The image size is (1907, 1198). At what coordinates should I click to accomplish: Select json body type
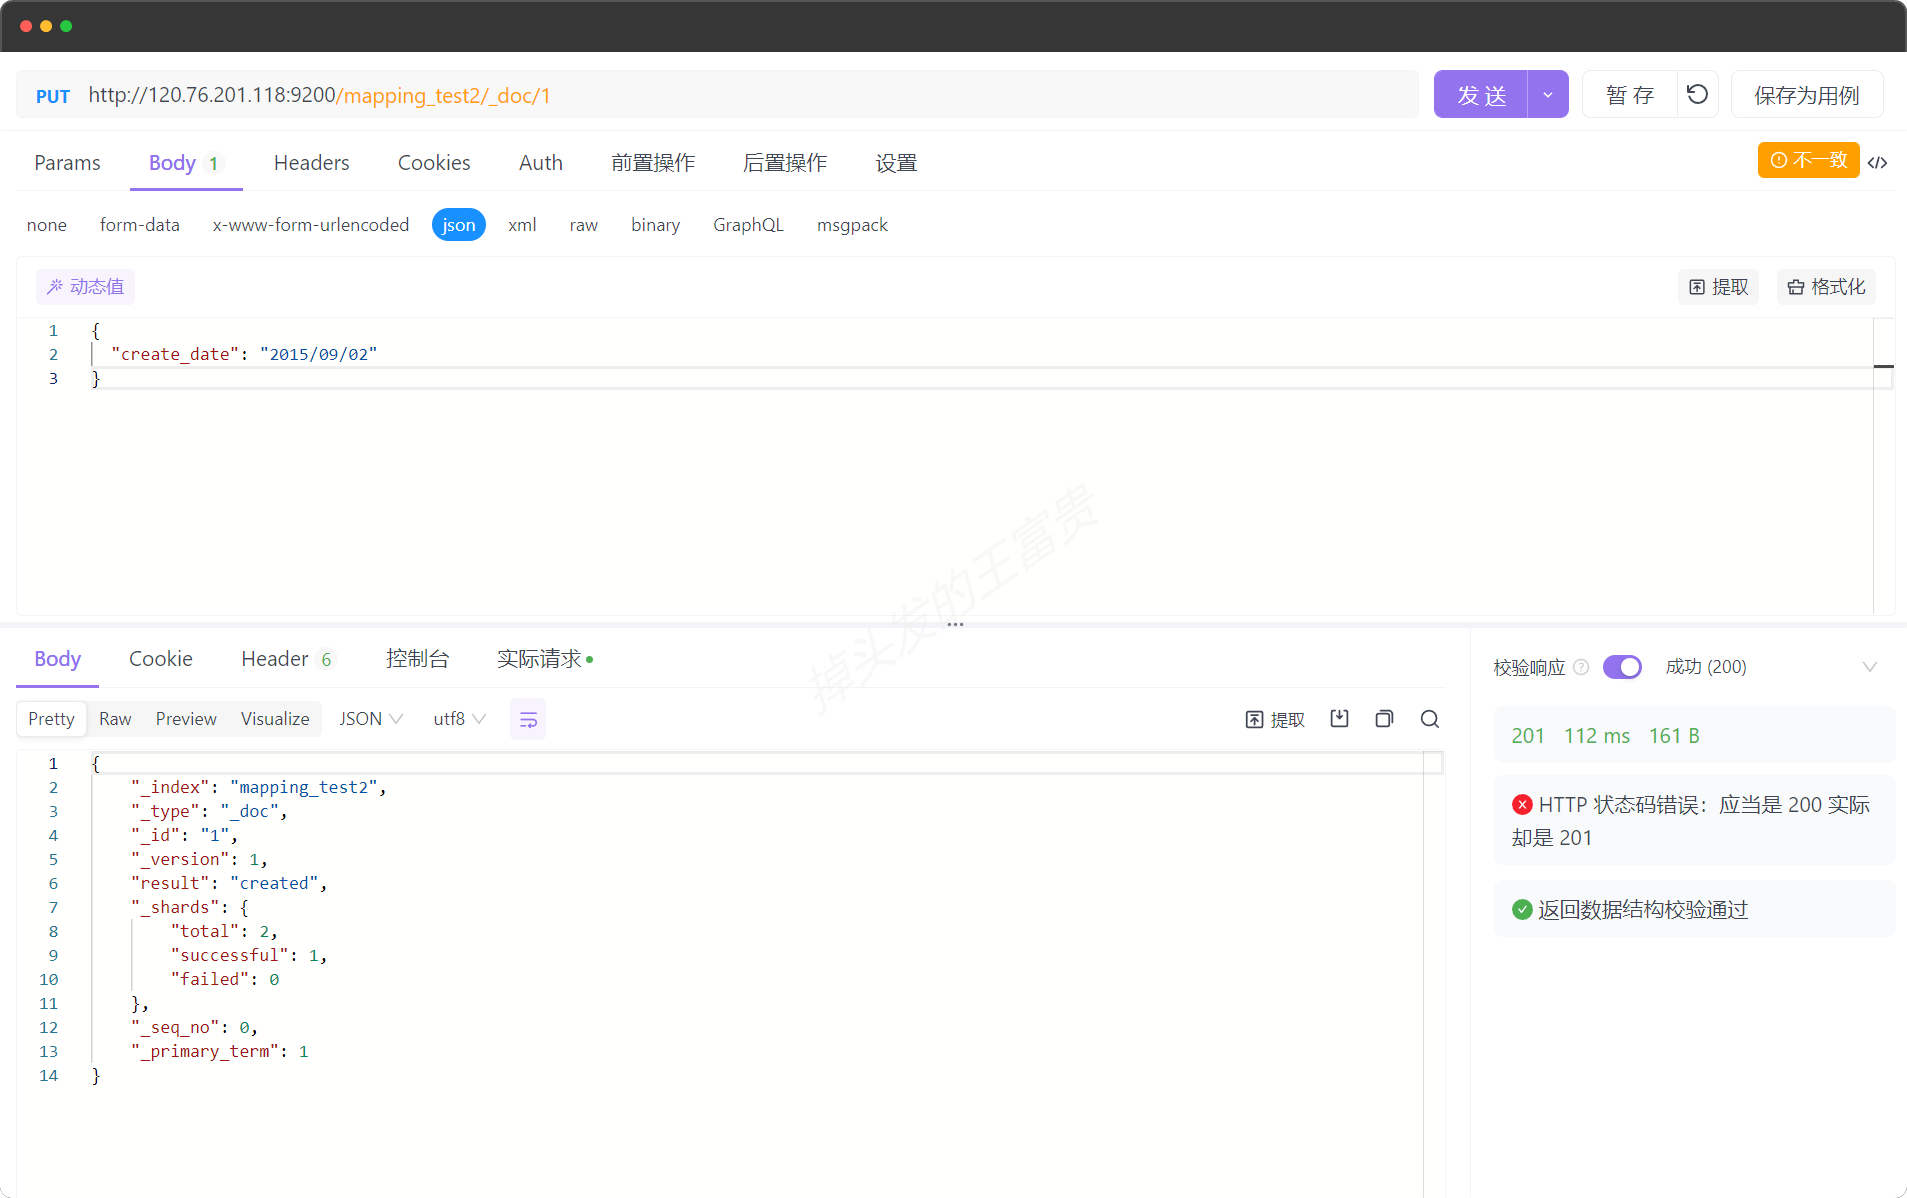pyautogui.click(x=459, y=225)
